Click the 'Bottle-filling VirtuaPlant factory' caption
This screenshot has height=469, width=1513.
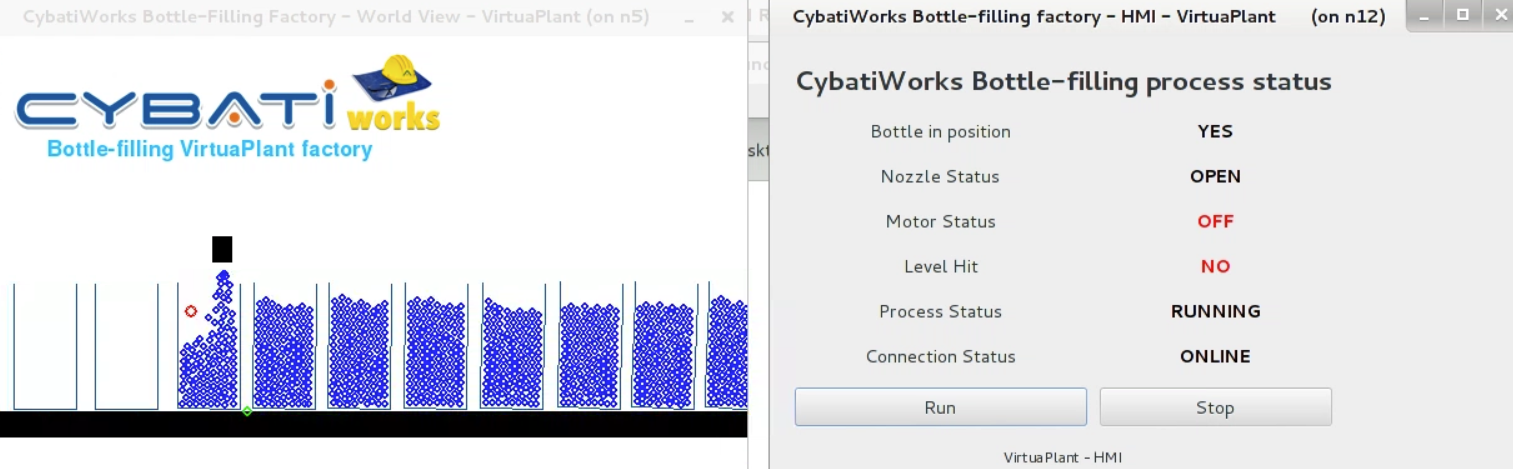210,150
